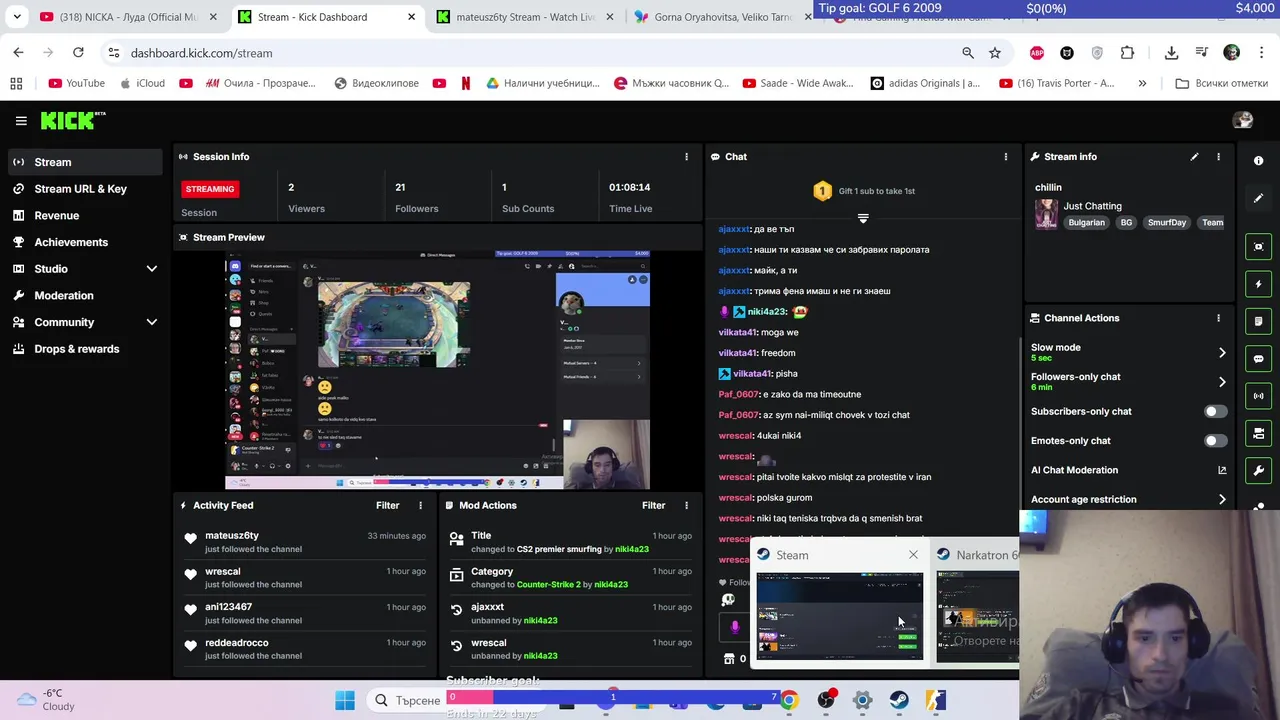Screen dimensions: 1280x720
Task: Click the broadcast signal icon in the right rail
Action: tap(1258, 396)
